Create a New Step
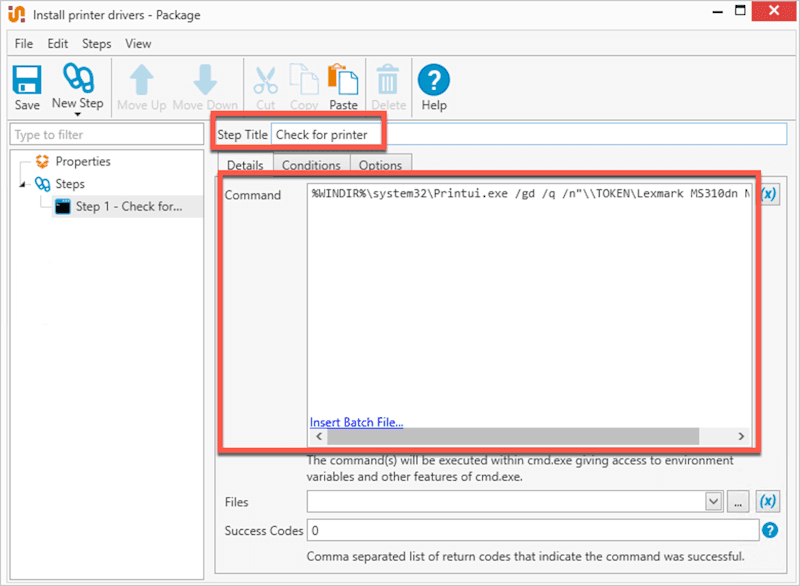This screenshot has height=586, width=800. (78, 80)
